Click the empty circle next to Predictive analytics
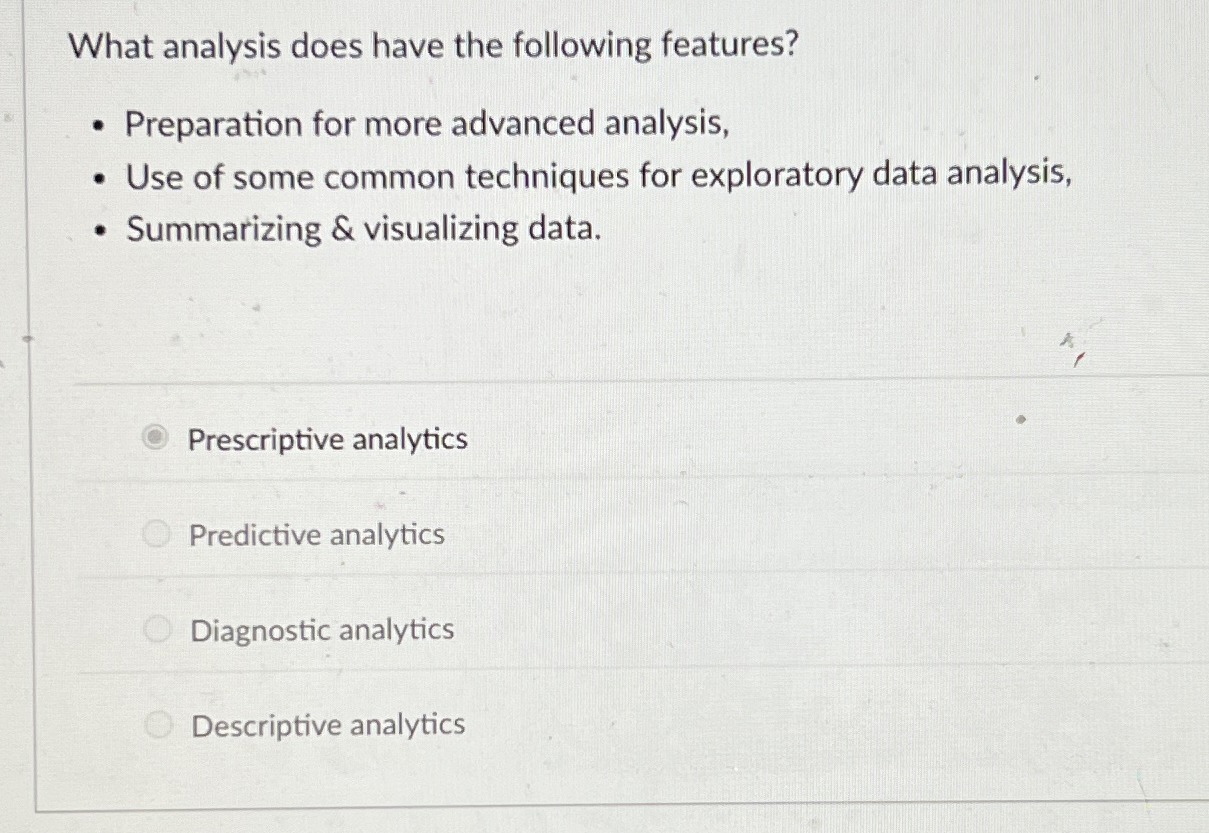The height and width of the screenshot is (833, 1209). [x=157, y=534]
